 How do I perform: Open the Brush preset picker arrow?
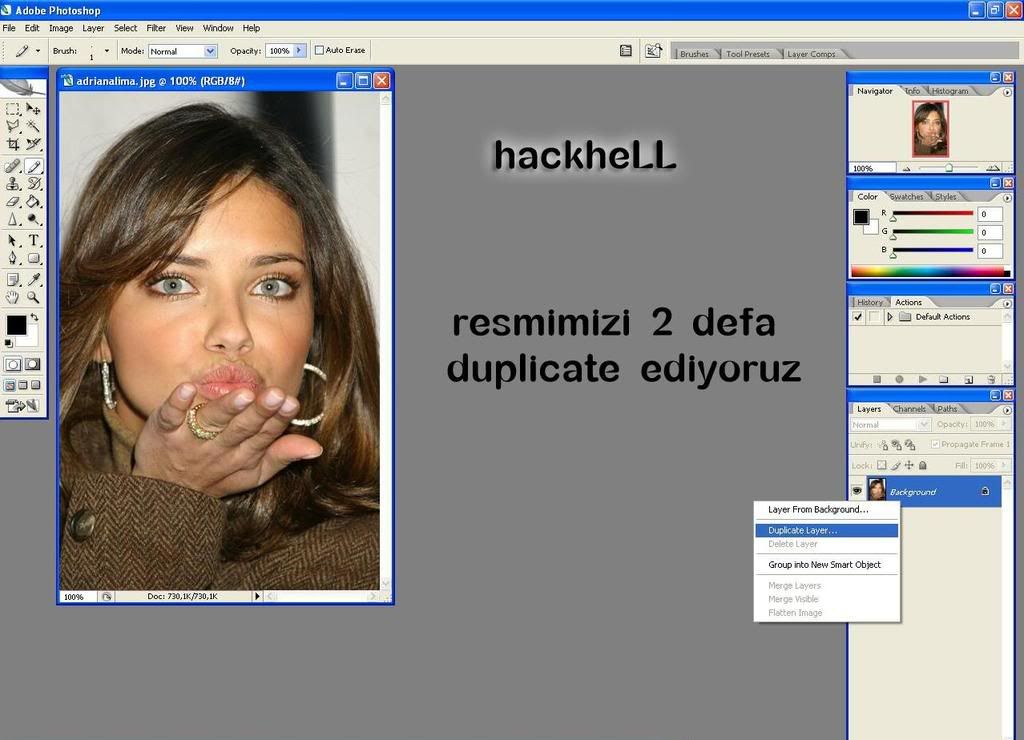point(106,51)
